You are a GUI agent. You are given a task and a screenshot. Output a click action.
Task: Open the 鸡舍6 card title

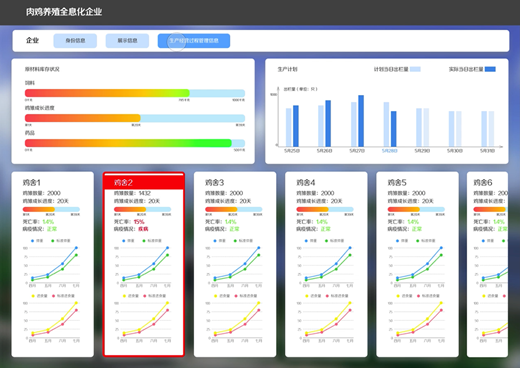(483, 183)
